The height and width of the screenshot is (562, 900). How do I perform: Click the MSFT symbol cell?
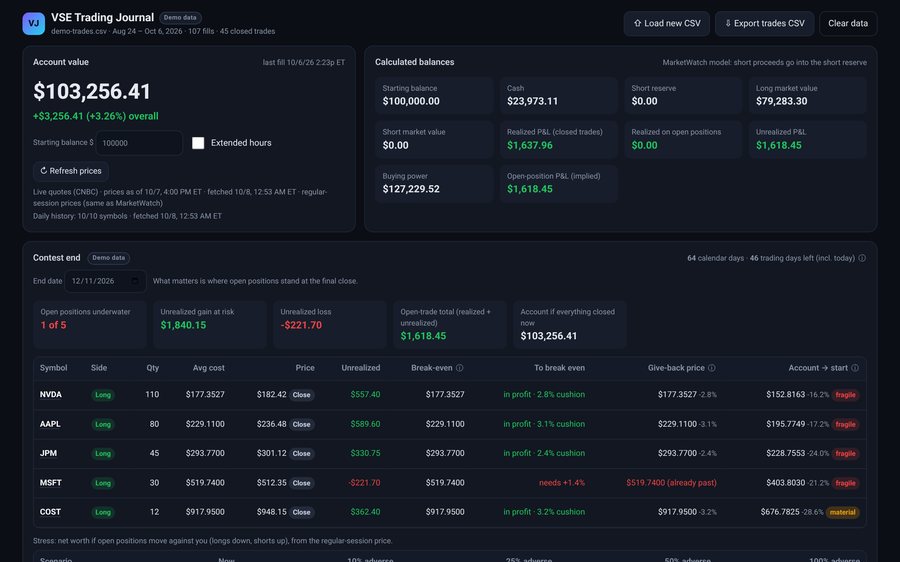pyautogui.click(x=51, y=482)
